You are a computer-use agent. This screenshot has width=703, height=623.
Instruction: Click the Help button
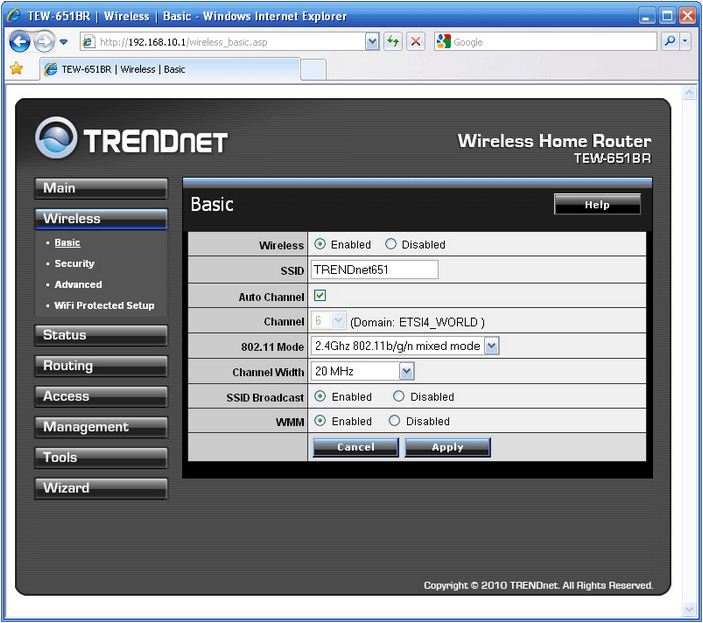click(x=596, y=205)
